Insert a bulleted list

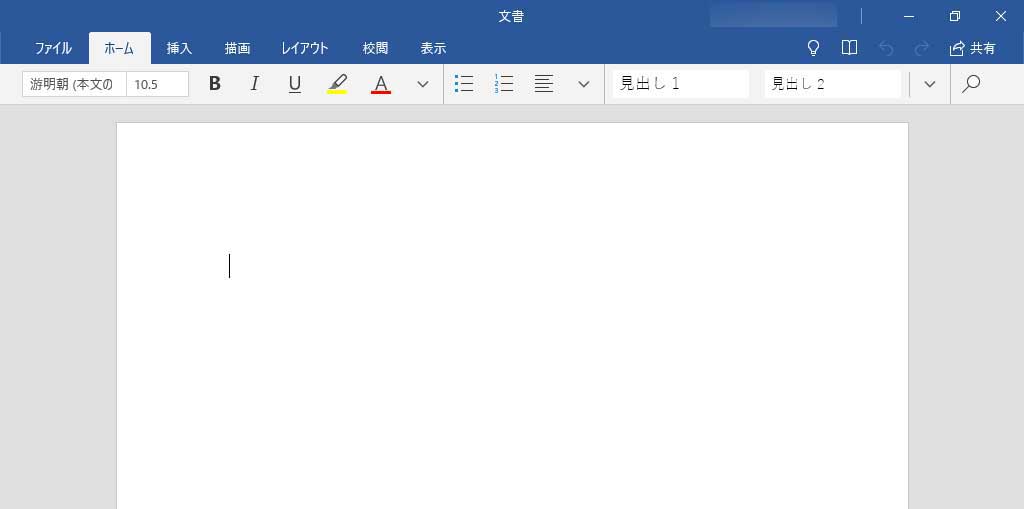[x=464, y=84]
